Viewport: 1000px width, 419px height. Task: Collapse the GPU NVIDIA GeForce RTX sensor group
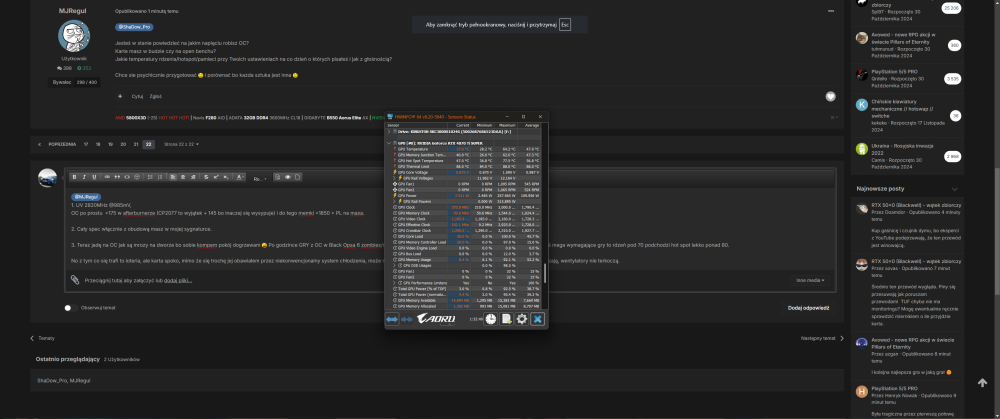(389, 143)
